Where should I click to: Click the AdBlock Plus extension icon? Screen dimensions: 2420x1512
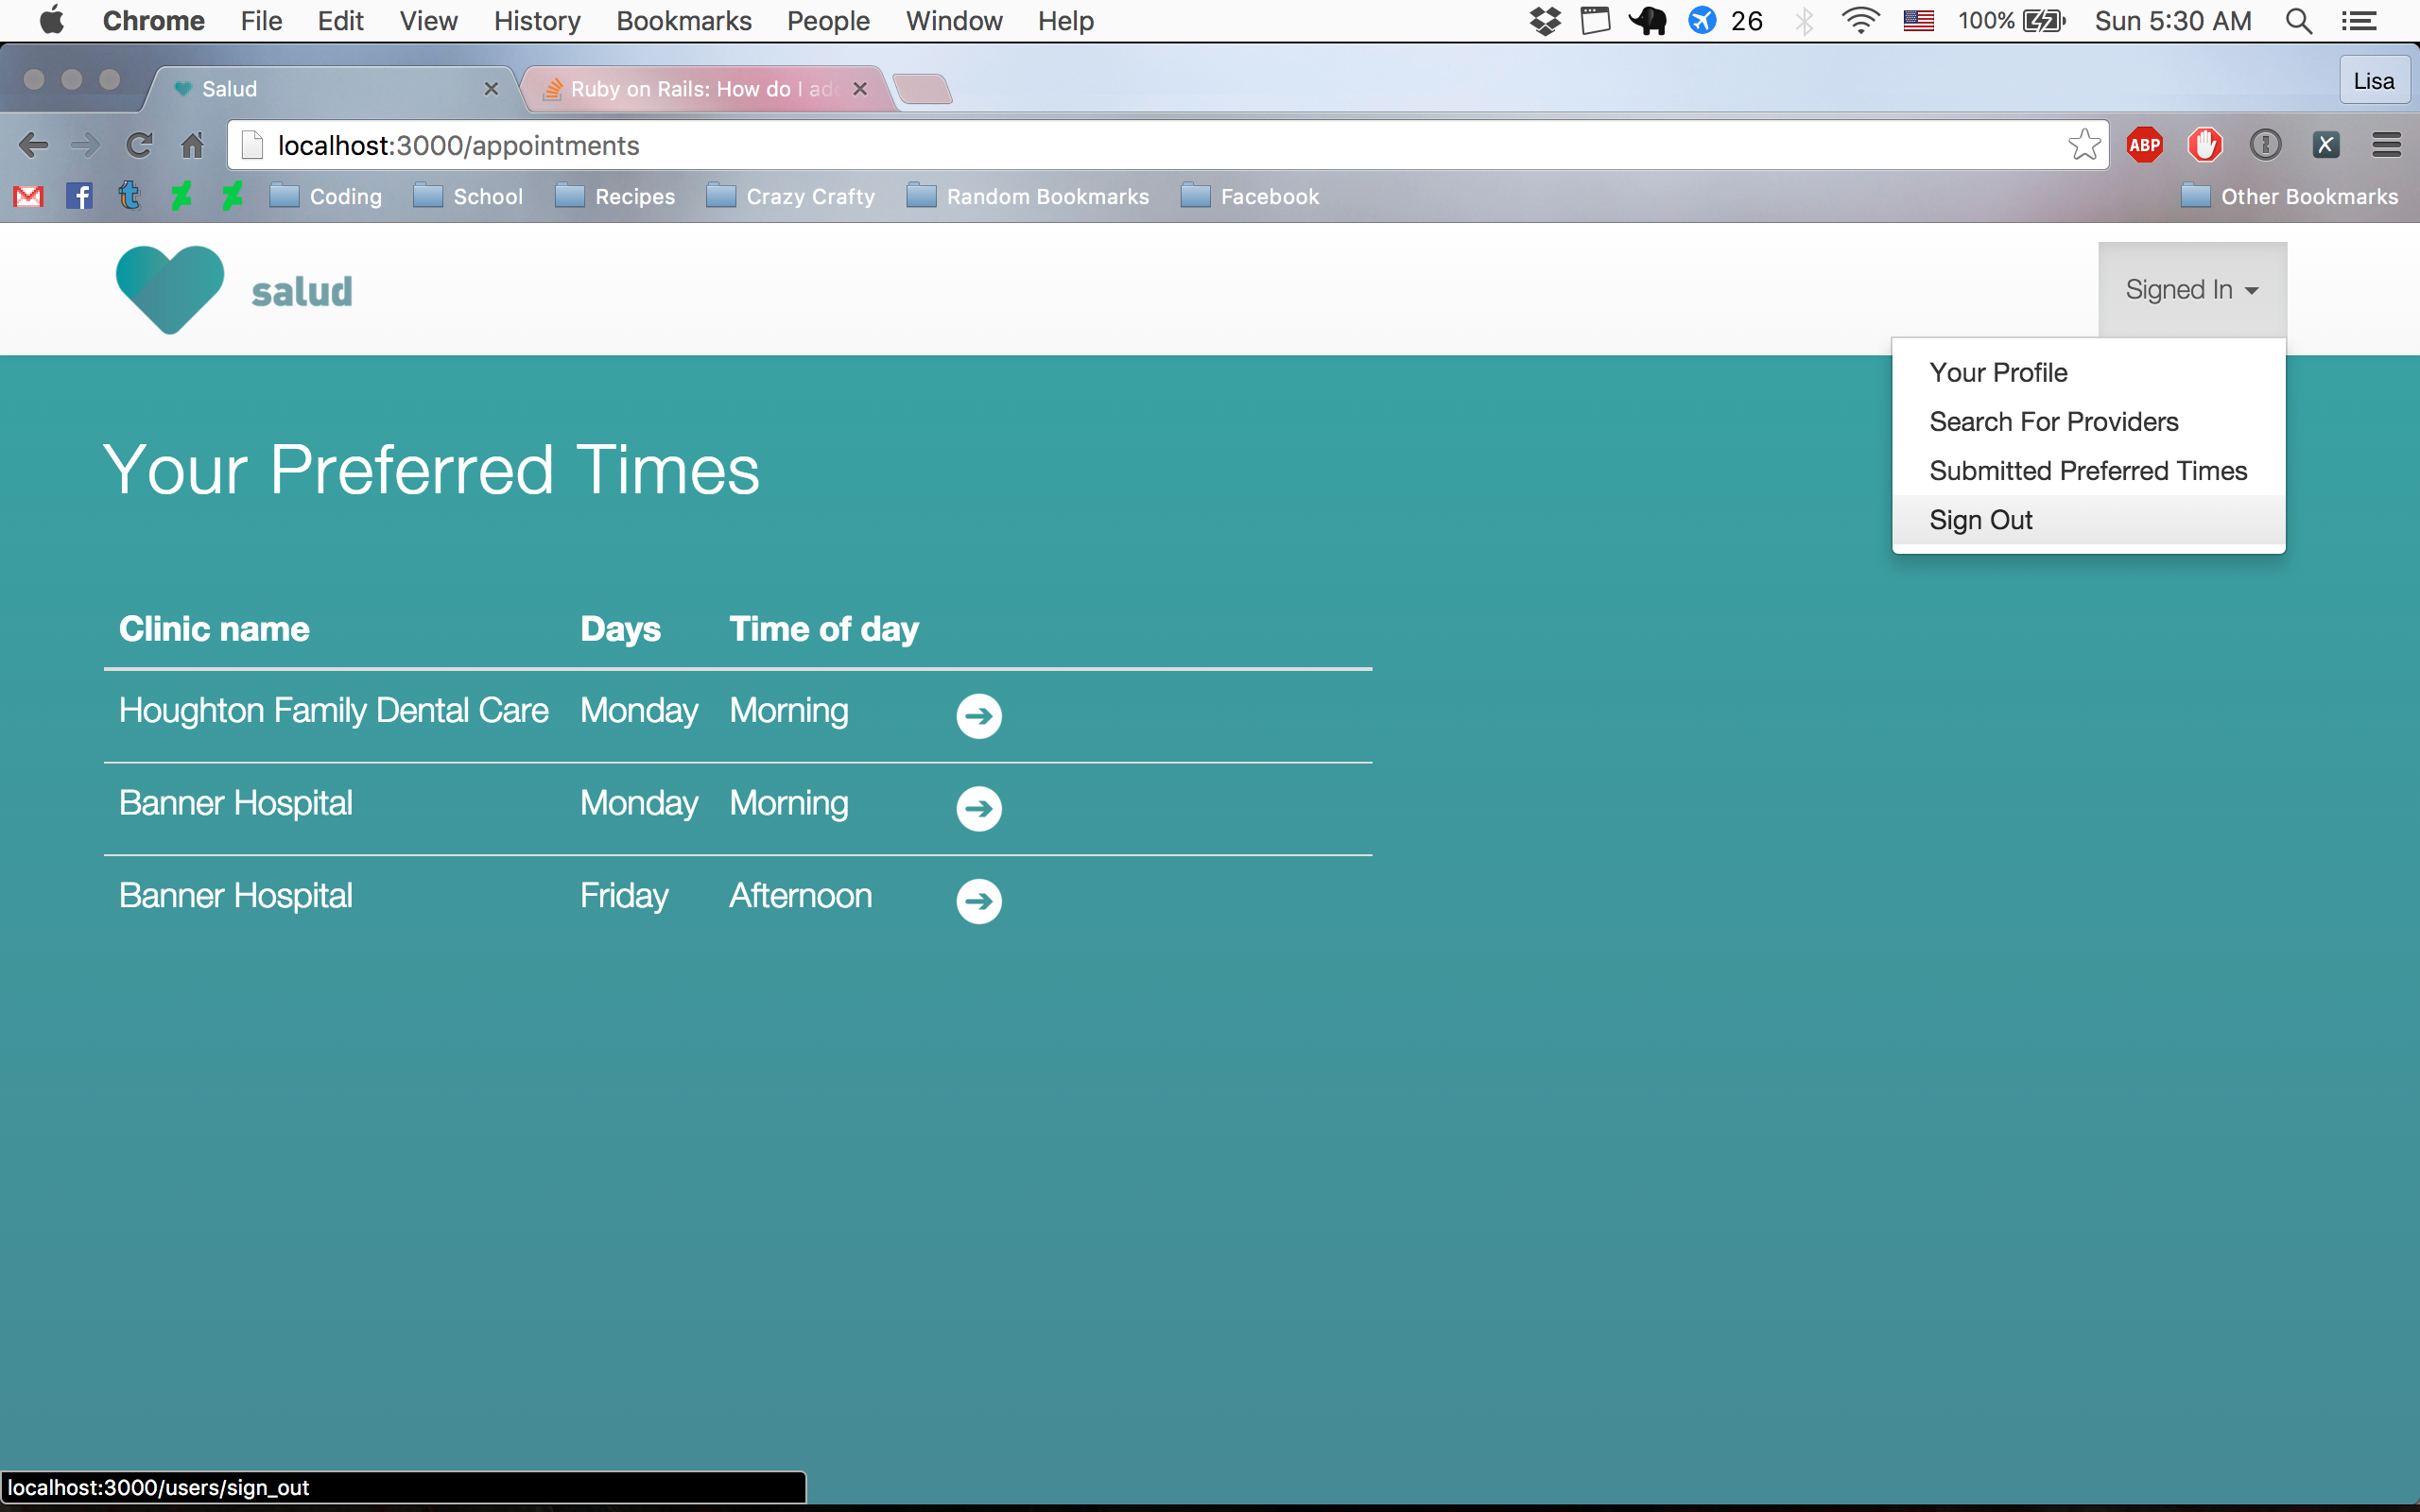[x=2144, y=145]
